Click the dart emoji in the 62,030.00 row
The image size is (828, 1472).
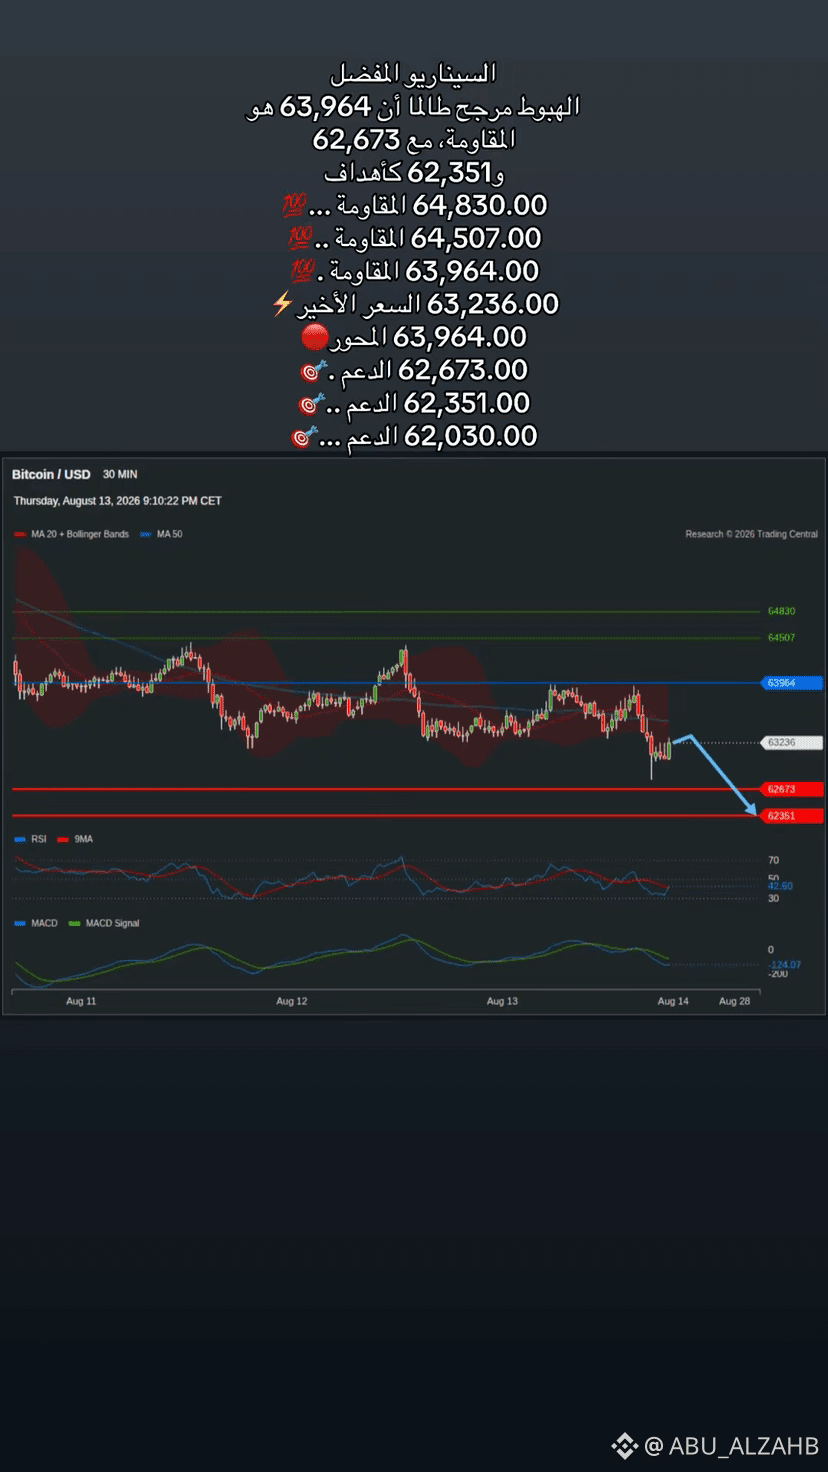click(x=303, y=438)
